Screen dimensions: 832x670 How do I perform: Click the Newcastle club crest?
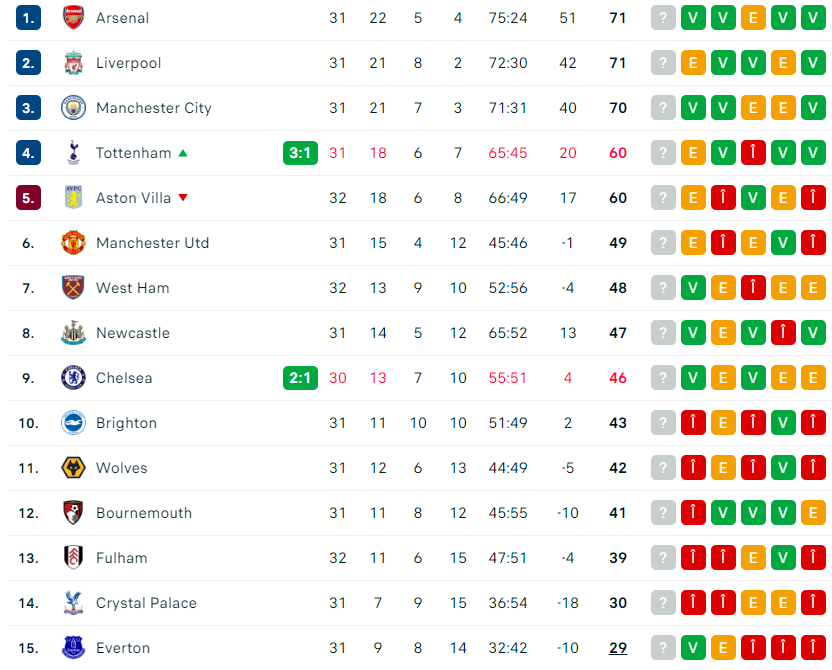pos(73,333)
